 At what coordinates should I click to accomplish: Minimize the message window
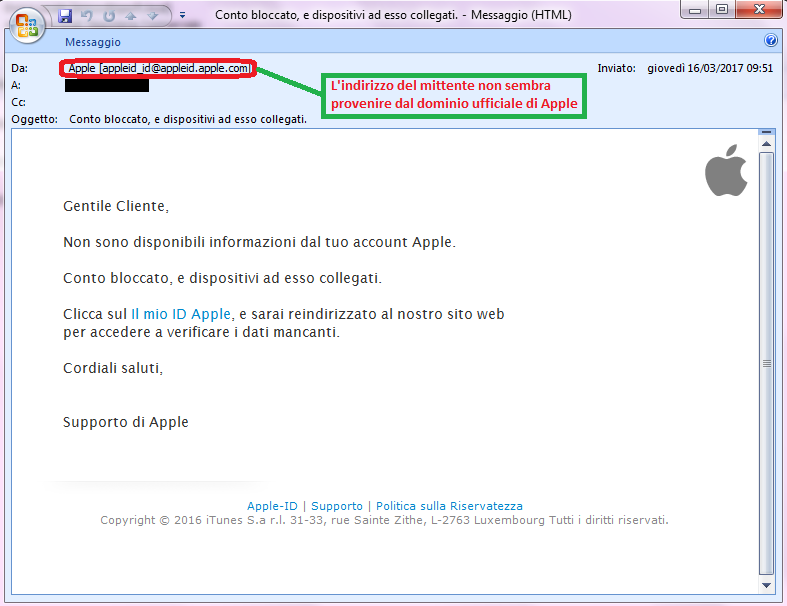click(x=695, y=10)
